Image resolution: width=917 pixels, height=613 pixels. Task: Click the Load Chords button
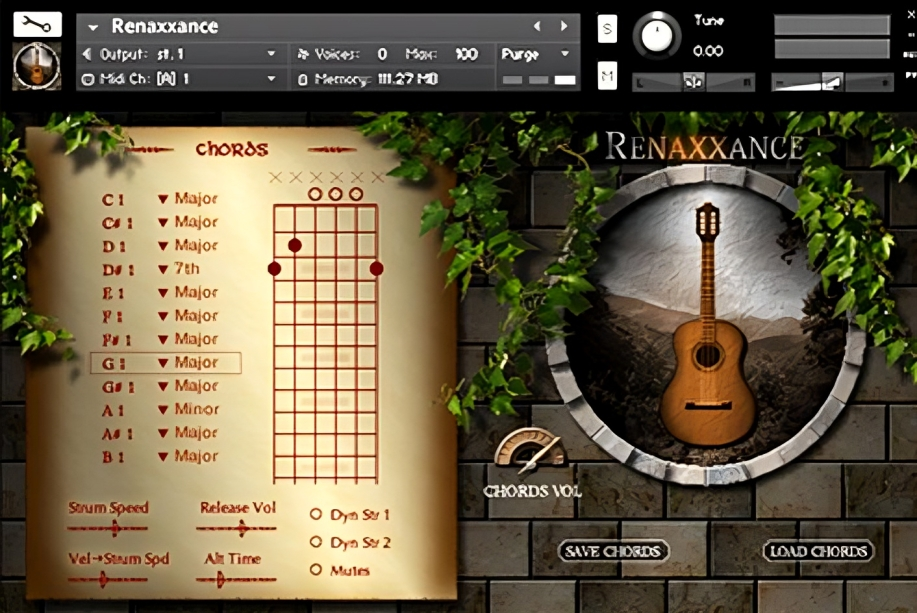point(818,551)
